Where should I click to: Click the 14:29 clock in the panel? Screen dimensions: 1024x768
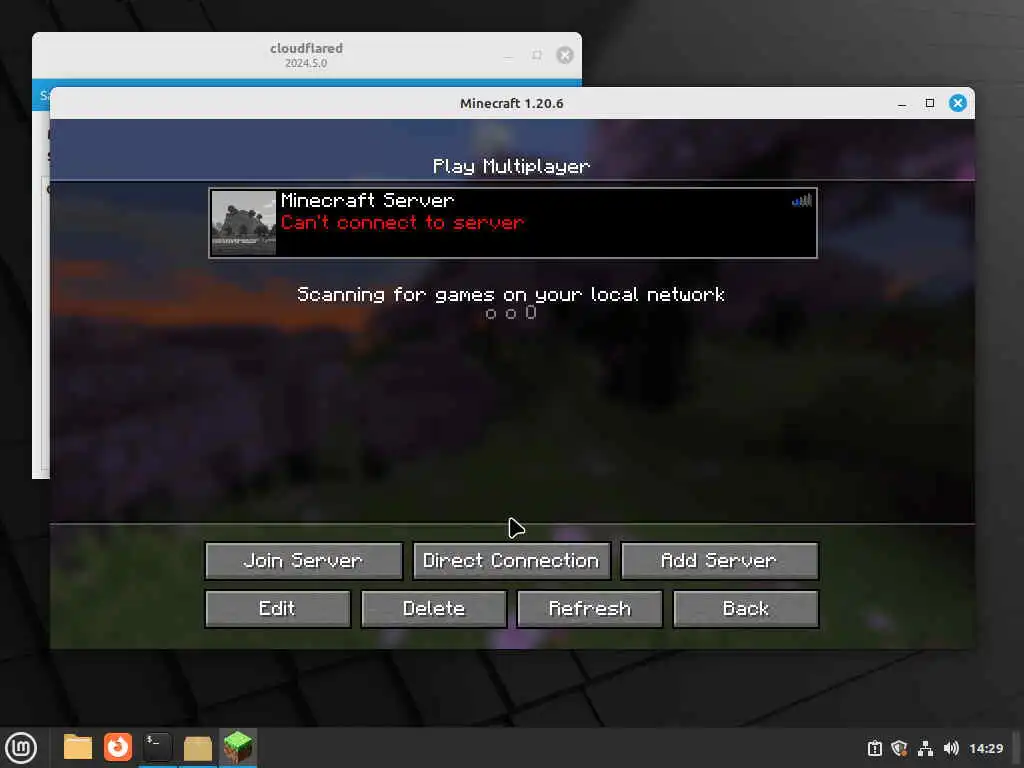point(986,748)
